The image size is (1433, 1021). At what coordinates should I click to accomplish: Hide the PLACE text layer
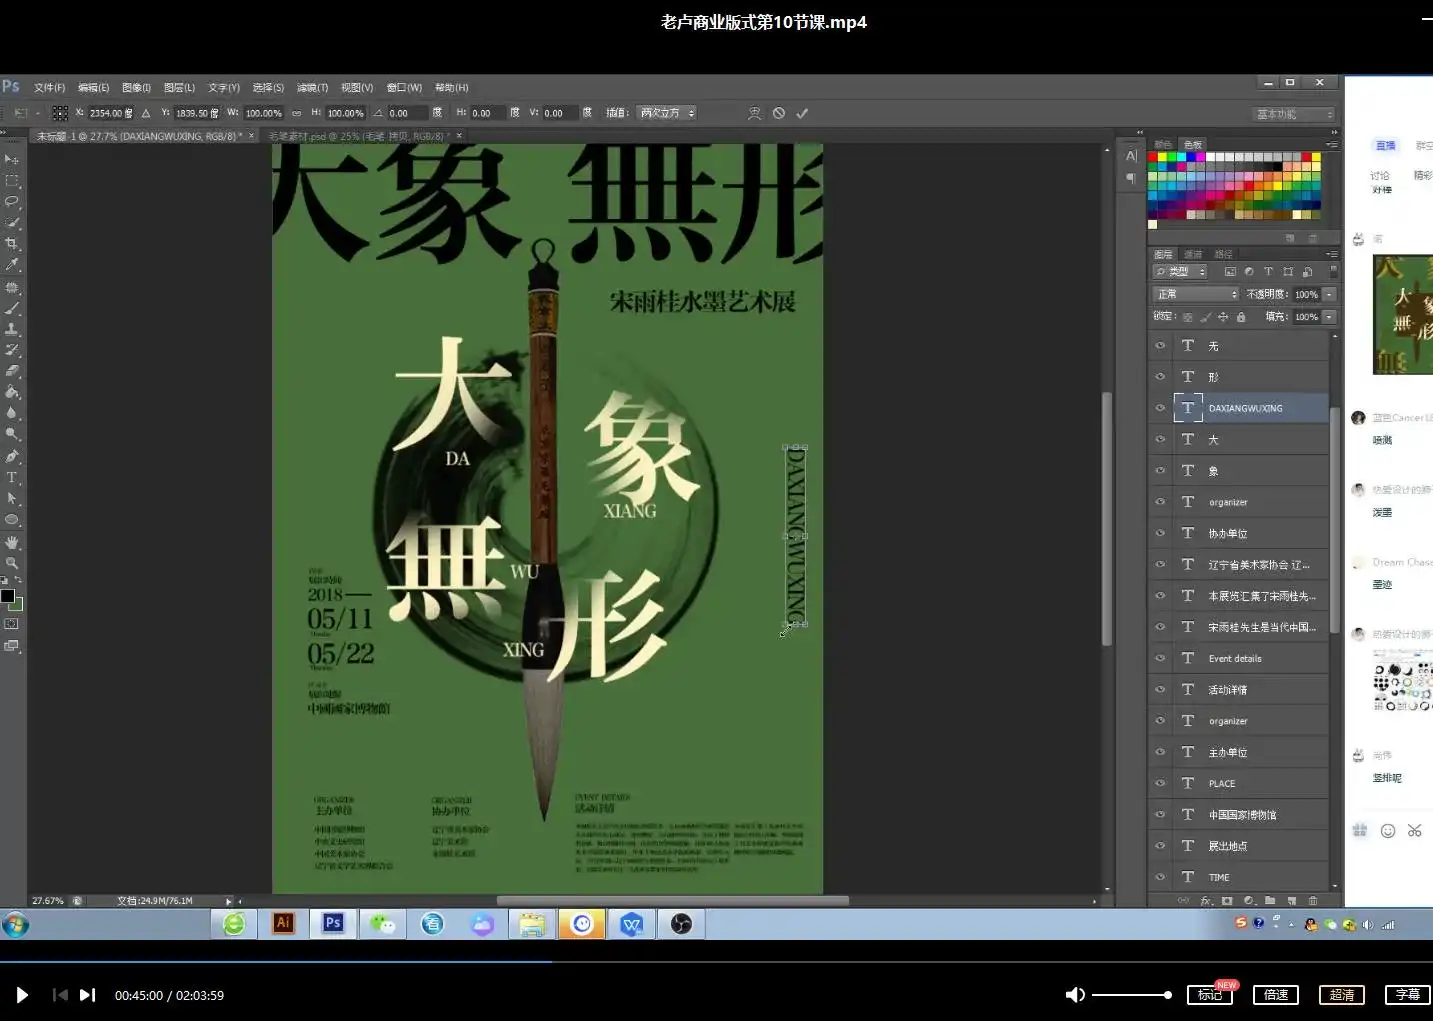tap(1160, 783)
